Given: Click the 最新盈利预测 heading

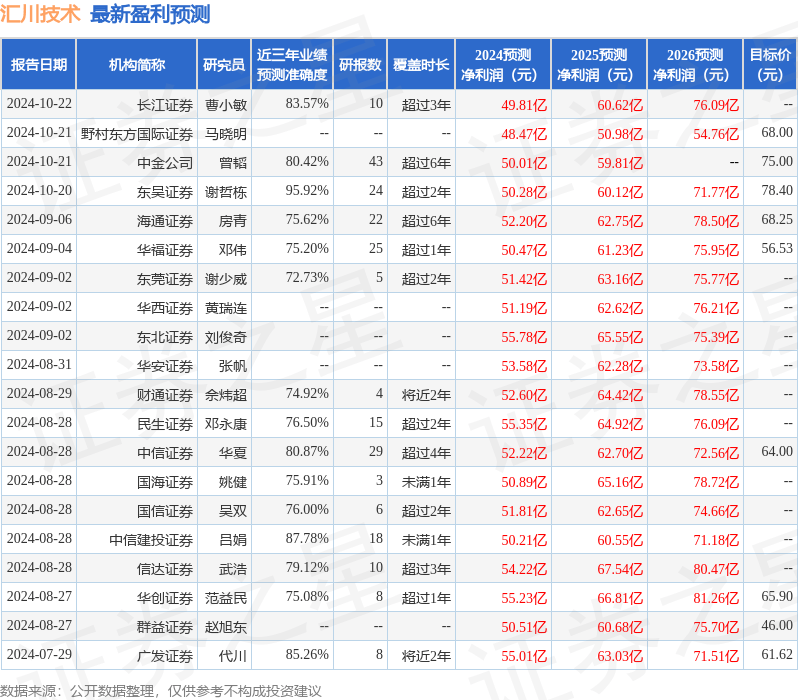Looking at the screenshot, I should [150, 14].
